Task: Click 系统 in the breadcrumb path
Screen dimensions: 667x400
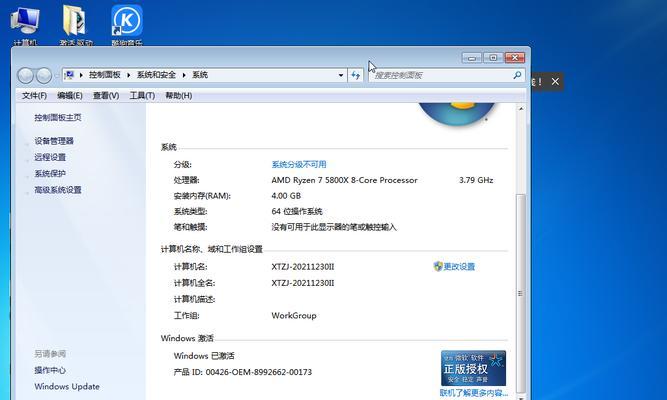Action: [x=200, y=75]
